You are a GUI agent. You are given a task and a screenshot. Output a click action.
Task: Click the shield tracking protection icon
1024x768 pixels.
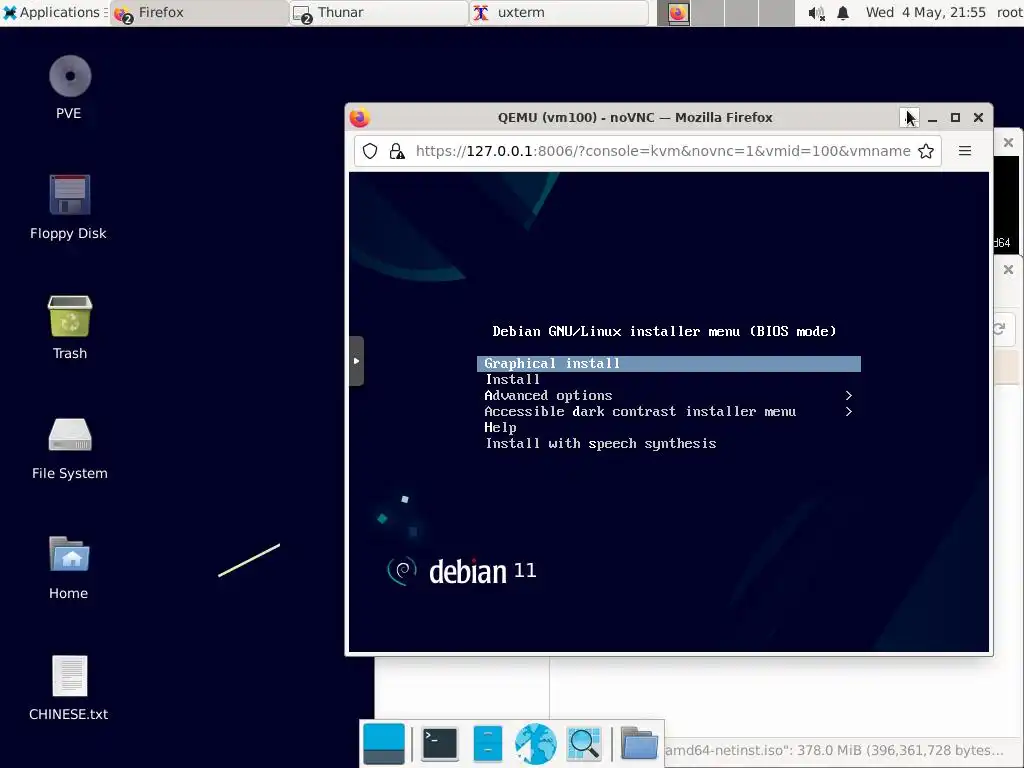click(370, 152)
